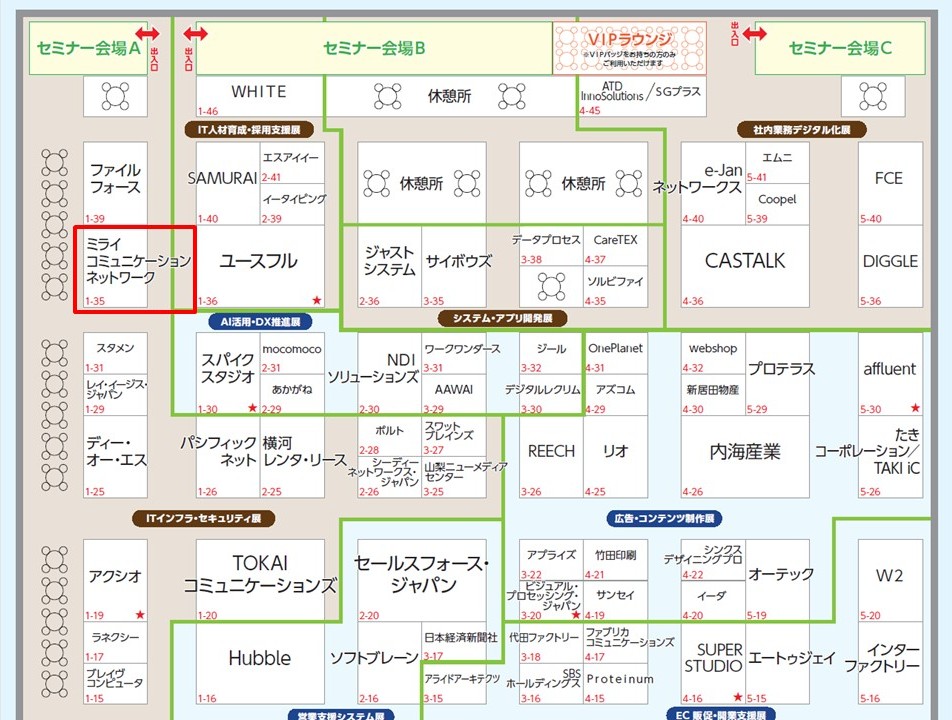
Task: Click the セミナー会場B seminar room label
Action: tap(374, 49)
